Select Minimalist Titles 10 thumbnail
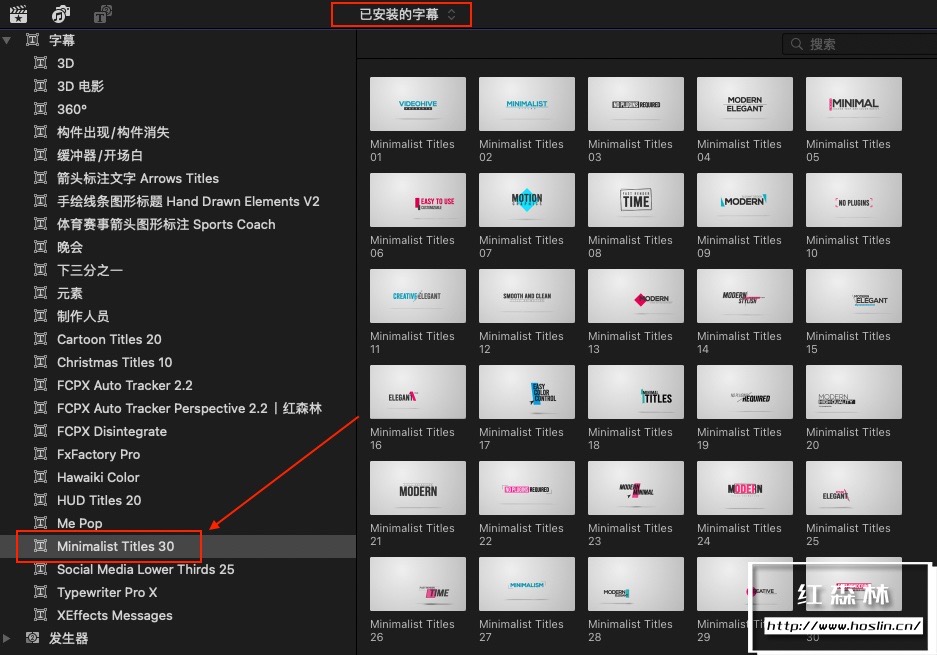Screen dimensions: 937x655 (853, 200)
